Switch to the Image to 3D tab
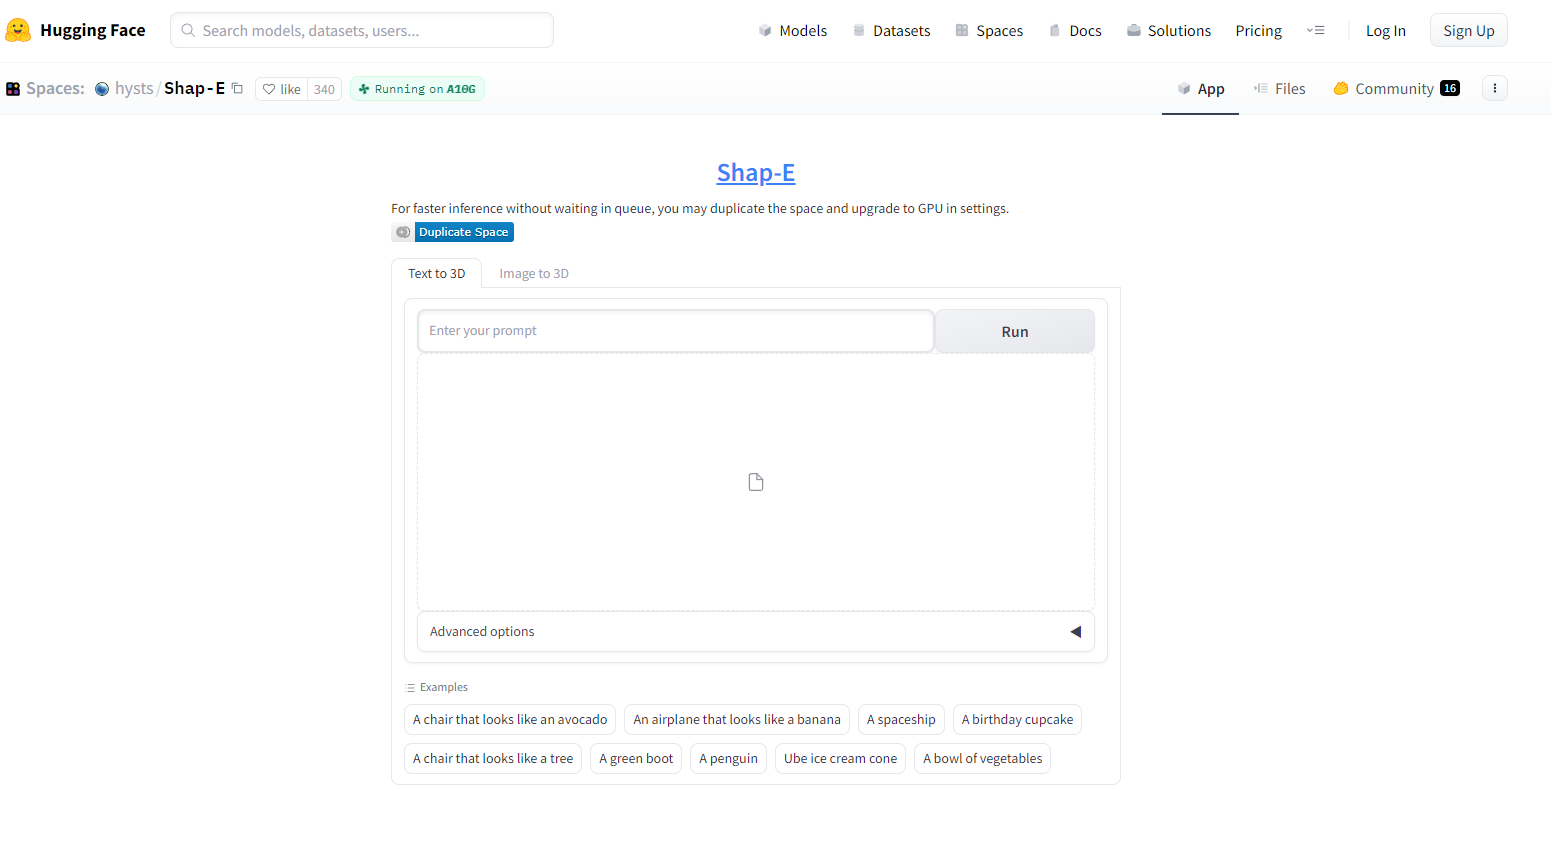Viewport: 1551px width, 850px height. [x=534, y=273]
